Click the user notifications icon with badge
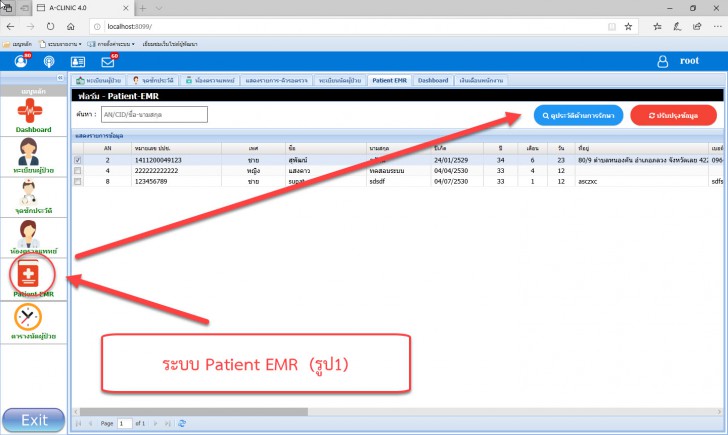 [21, 61]
